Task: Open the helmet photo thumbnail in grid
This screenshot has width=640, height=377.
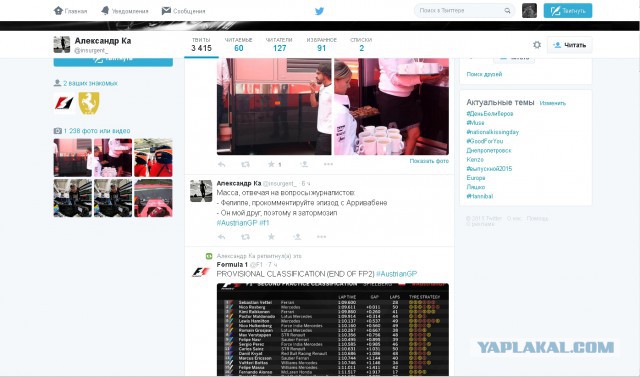Action: click(153, 157)
